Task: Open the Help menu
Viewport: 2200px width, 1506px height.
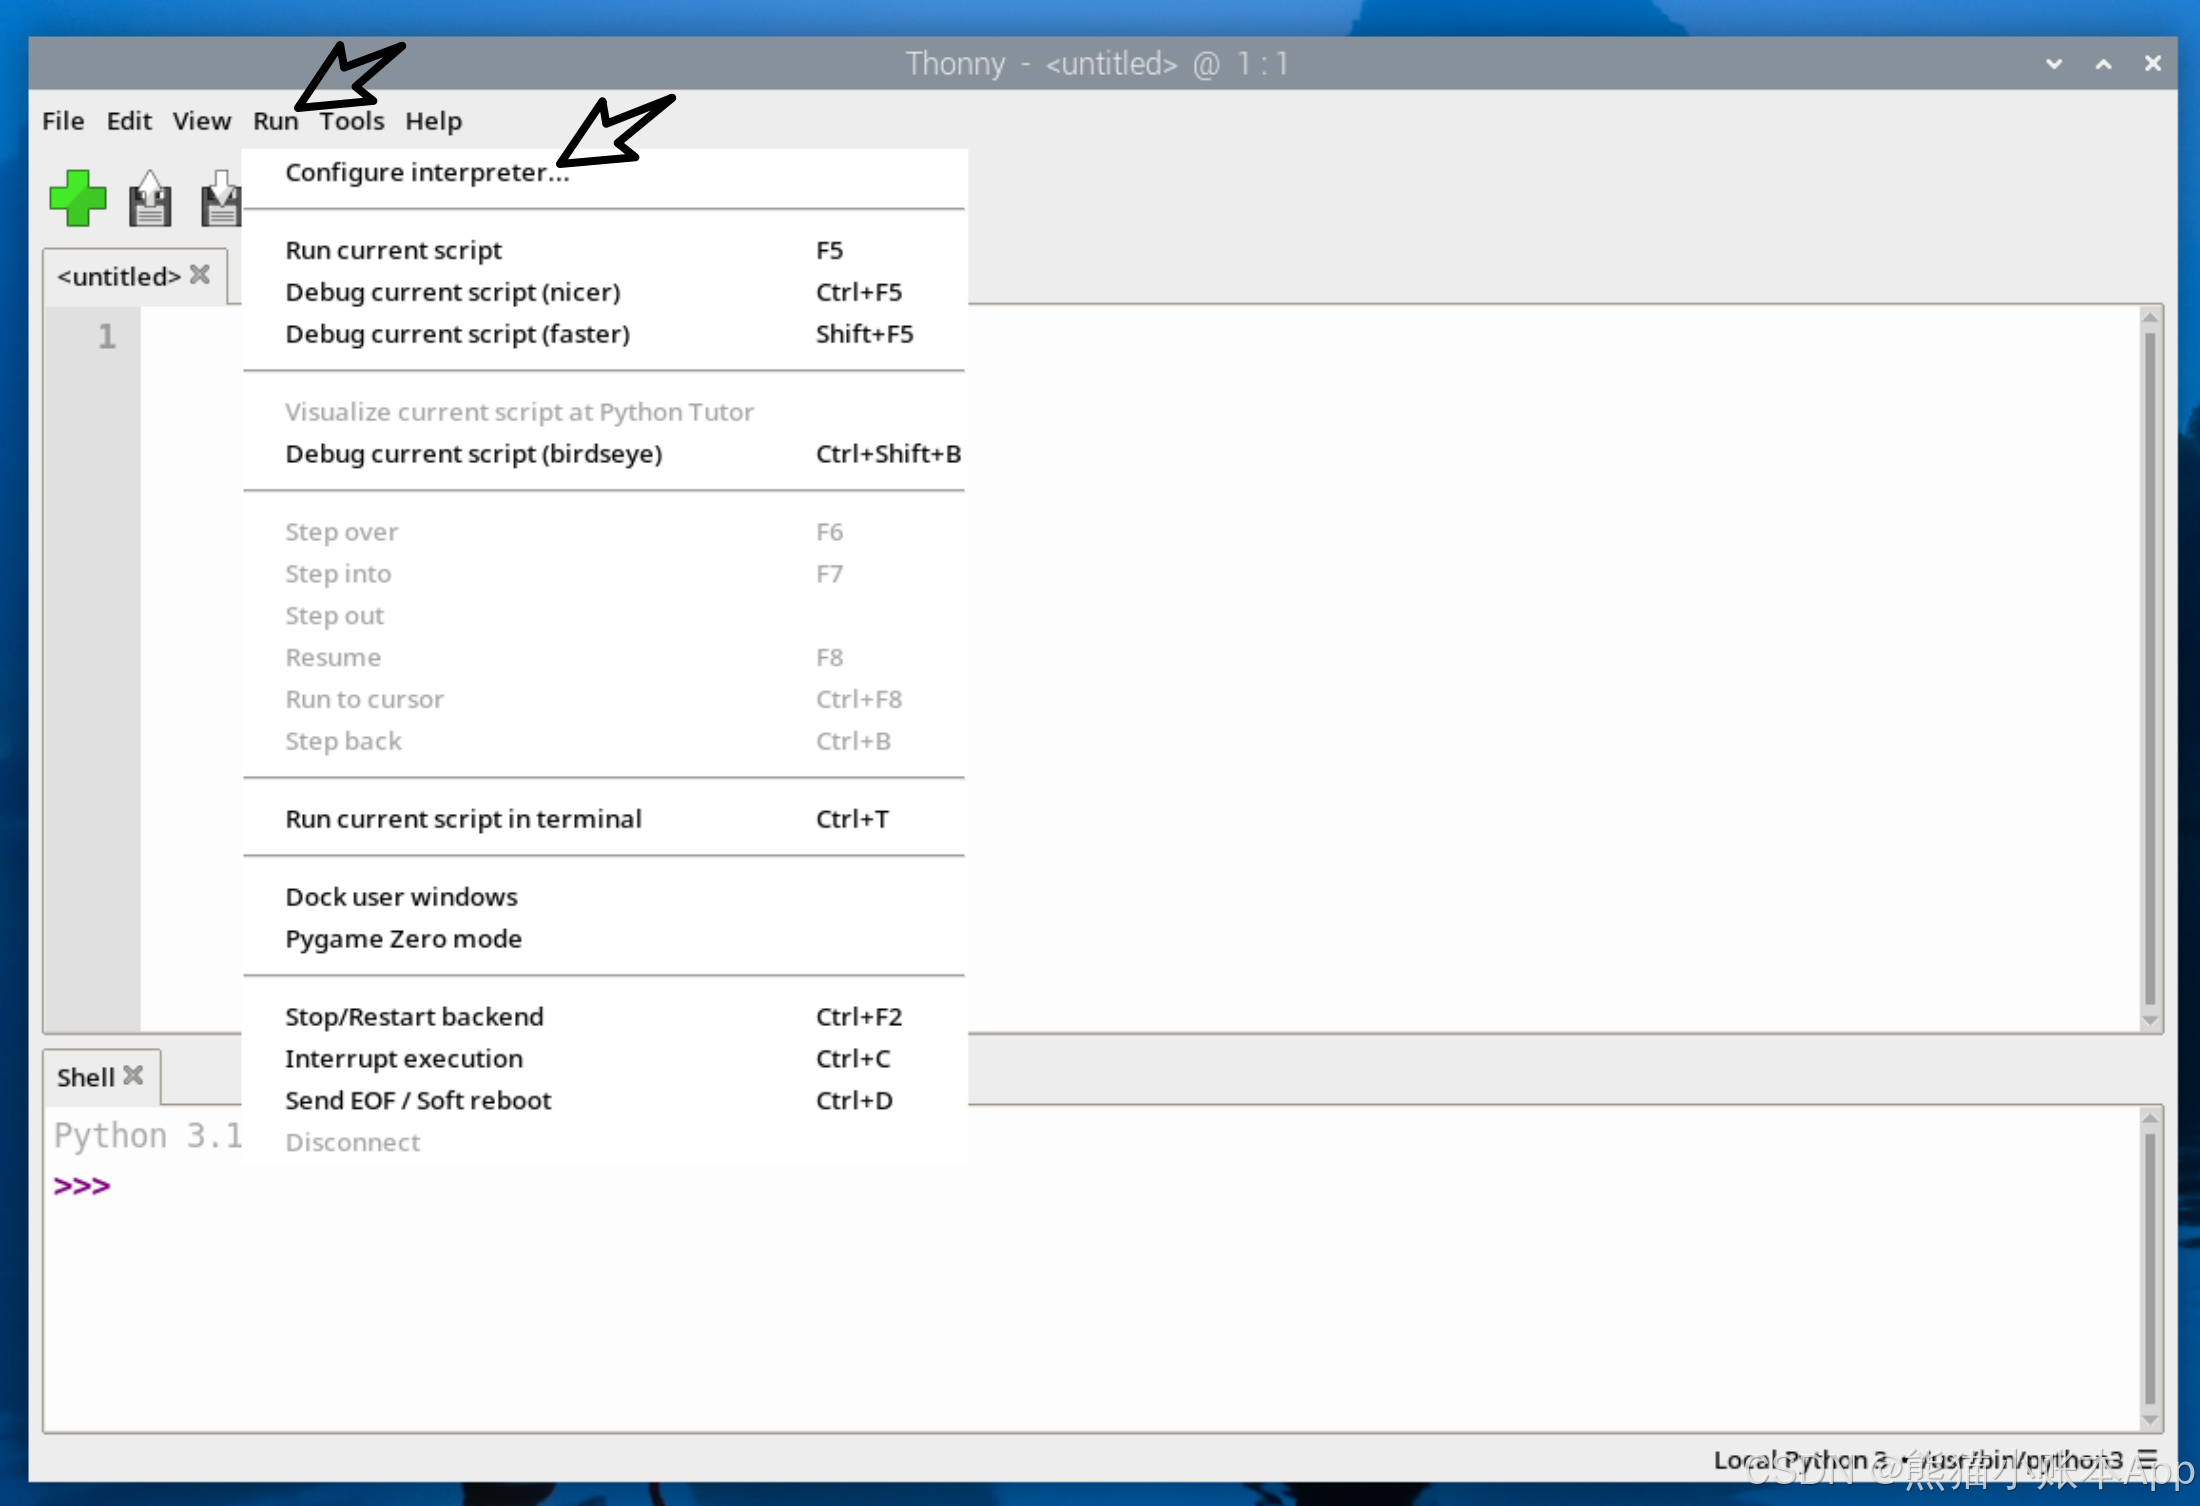Action: 433,121
